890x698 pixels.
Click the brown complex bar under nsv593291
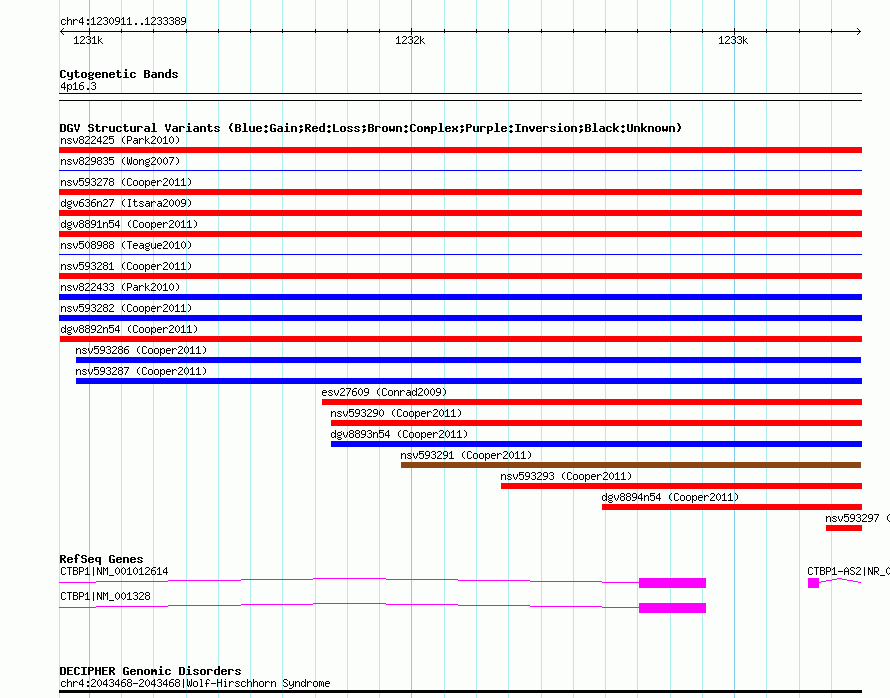click(631, 465)
